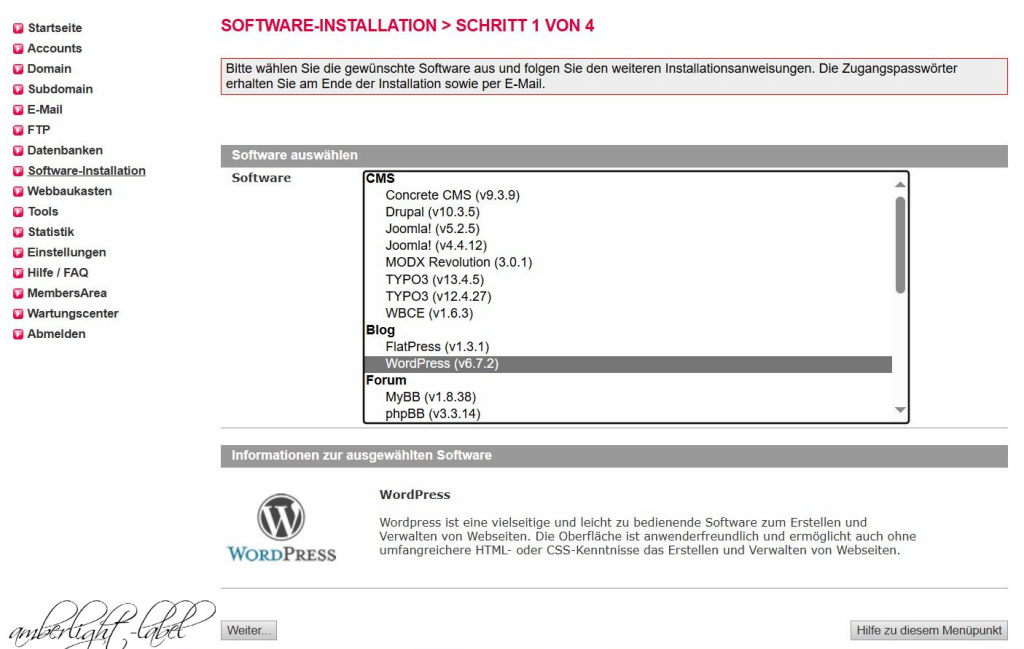Viewport: 1024px width, 649px height.
Task: Click the arrow icon beside Hilfe / FAQ
Action: (x=18, y=273)
